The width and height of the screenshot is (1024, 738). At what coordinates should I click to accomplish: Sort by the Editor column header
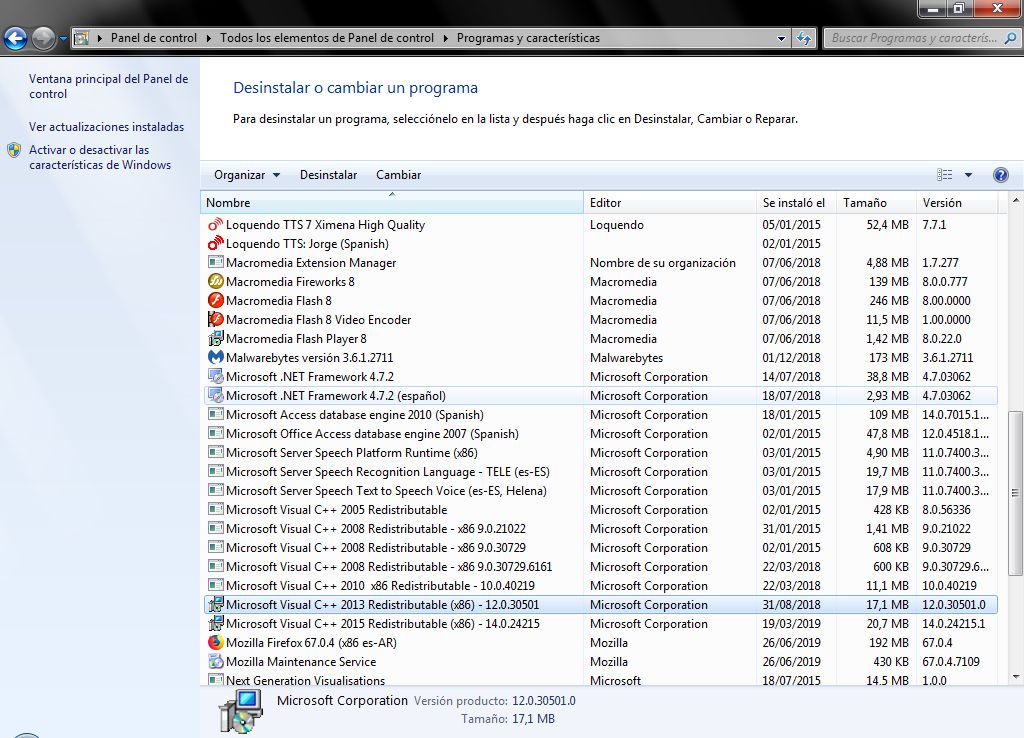[x=669, y=202]
